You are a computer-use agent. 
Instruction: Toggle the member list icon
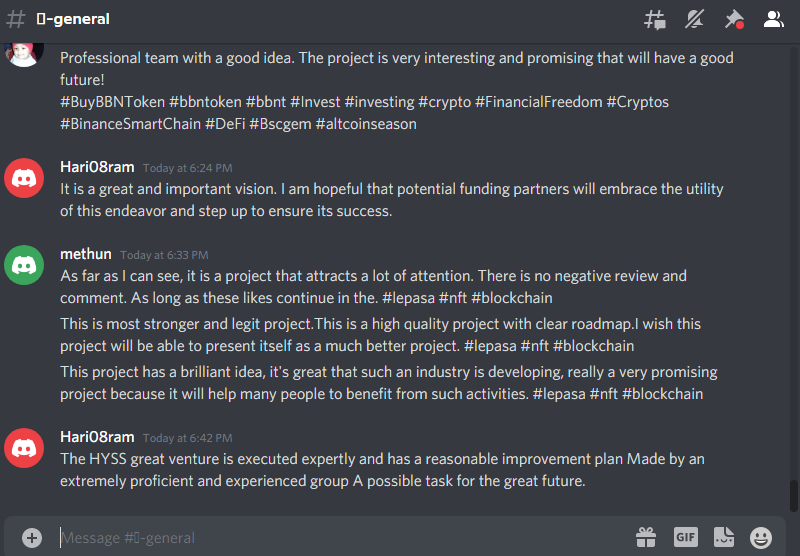(773, 19)
